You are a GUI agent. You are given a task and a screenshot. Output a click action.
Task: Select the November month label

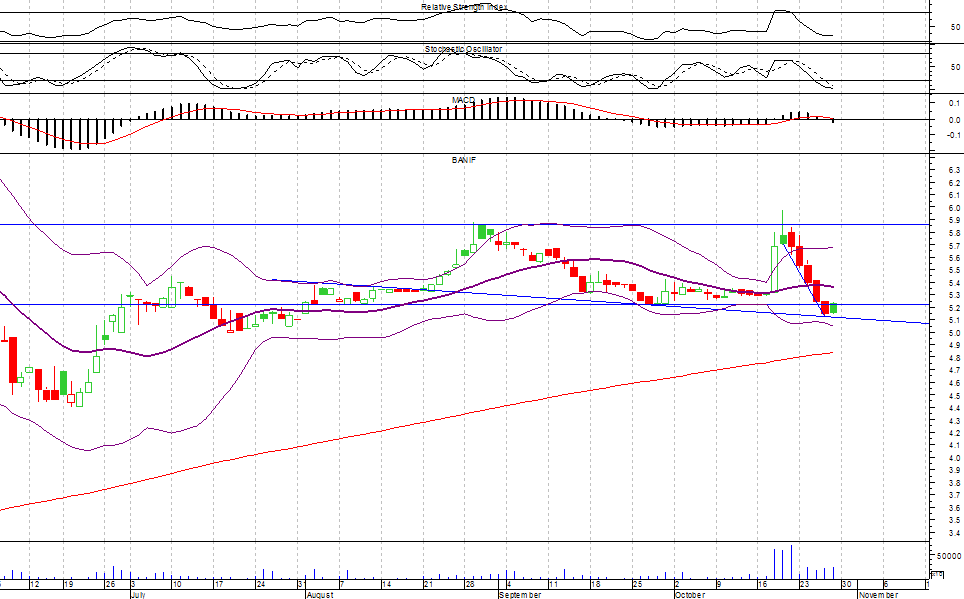pos(879,595)
